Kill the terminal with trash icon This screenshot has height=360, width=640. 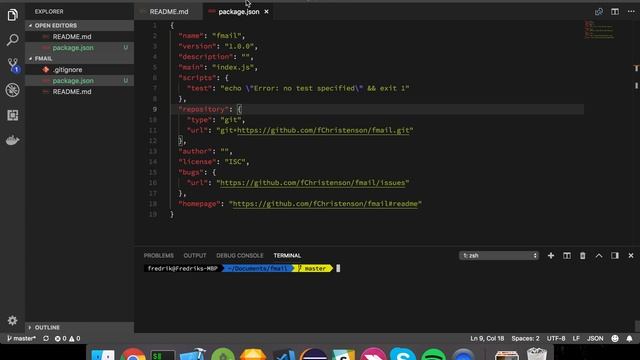[x=582, y=256]
